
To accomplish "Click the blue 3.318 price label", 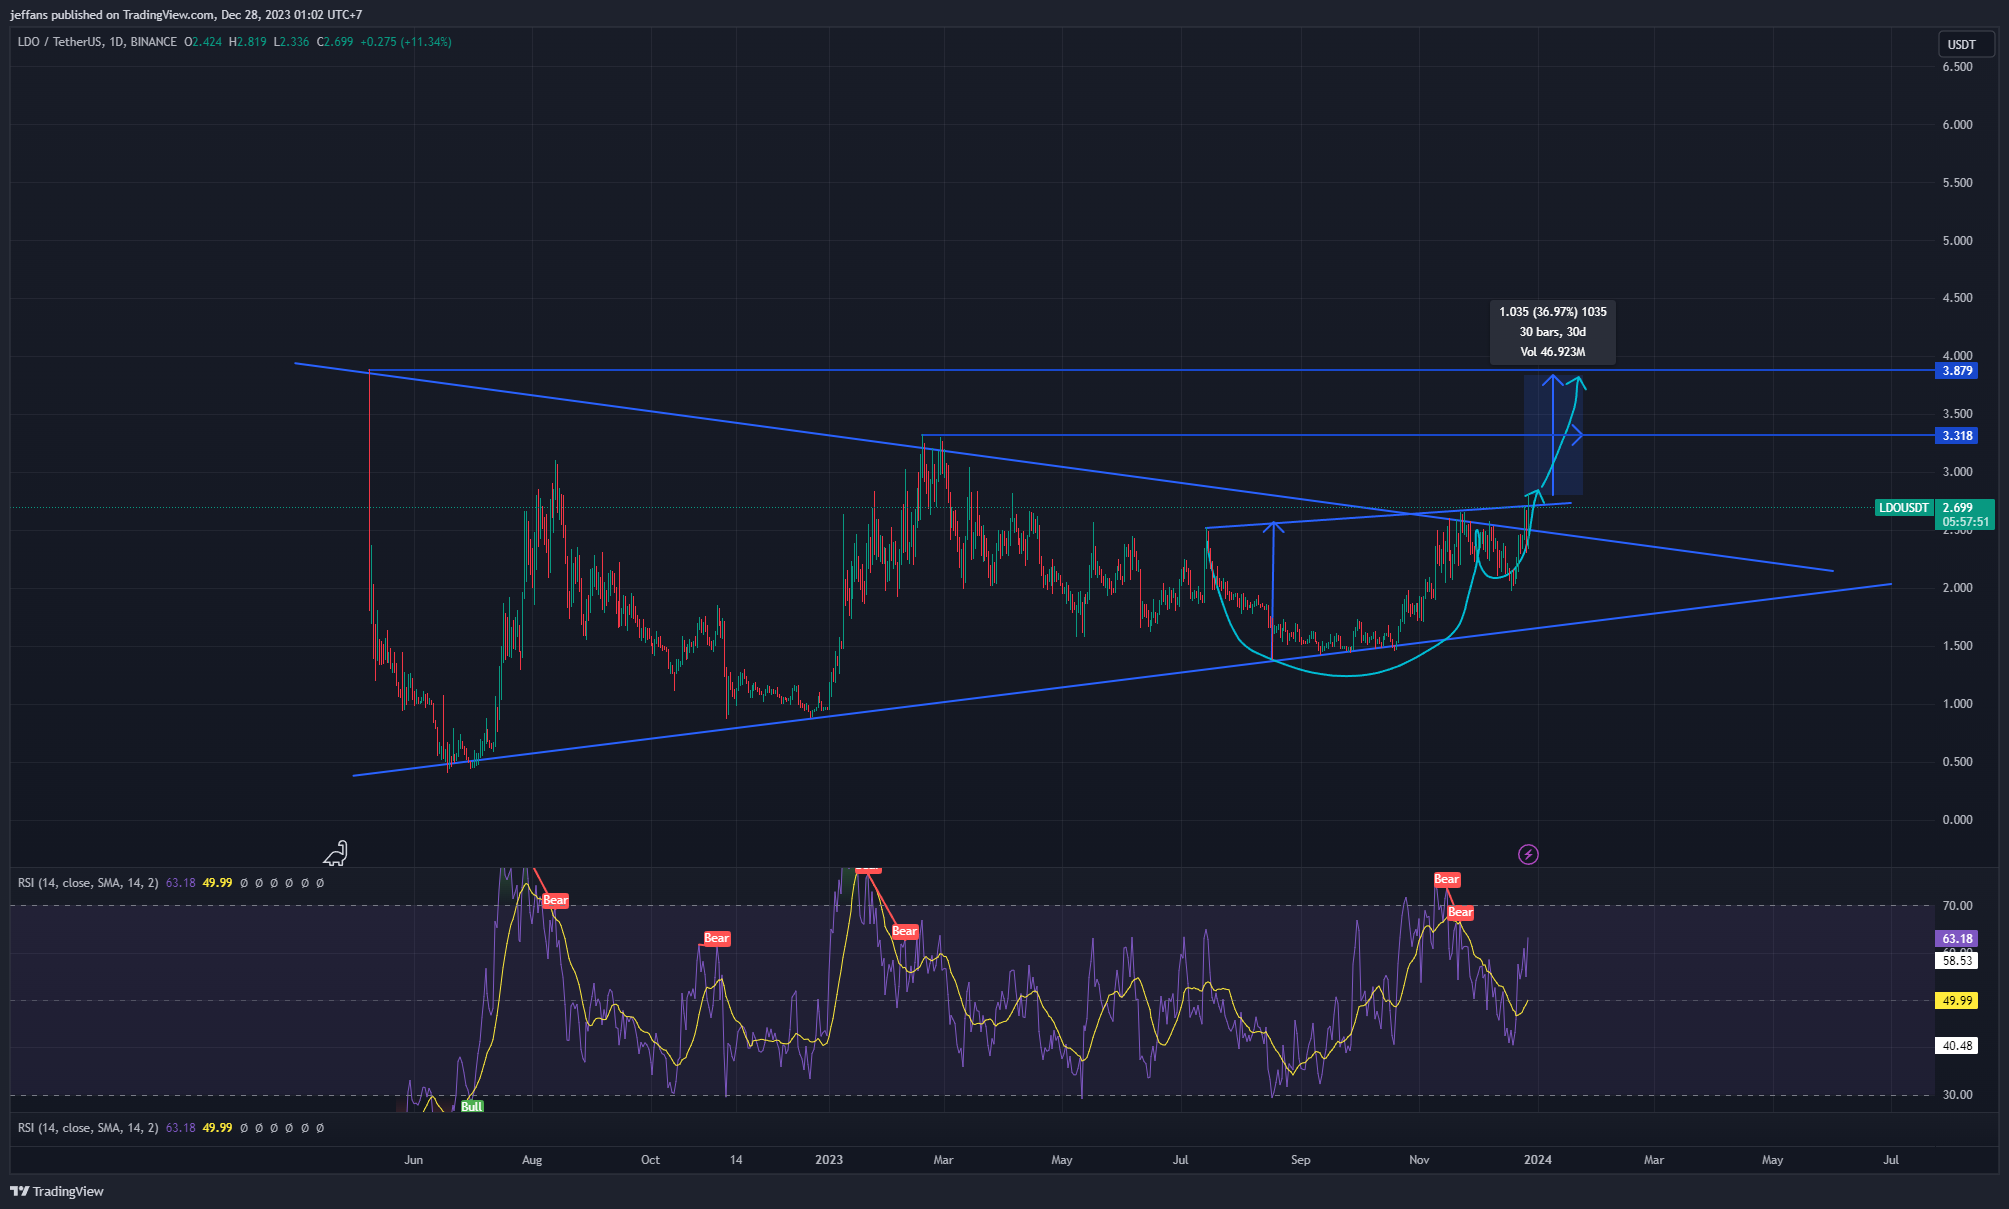I will click(x=1957, y=436).
